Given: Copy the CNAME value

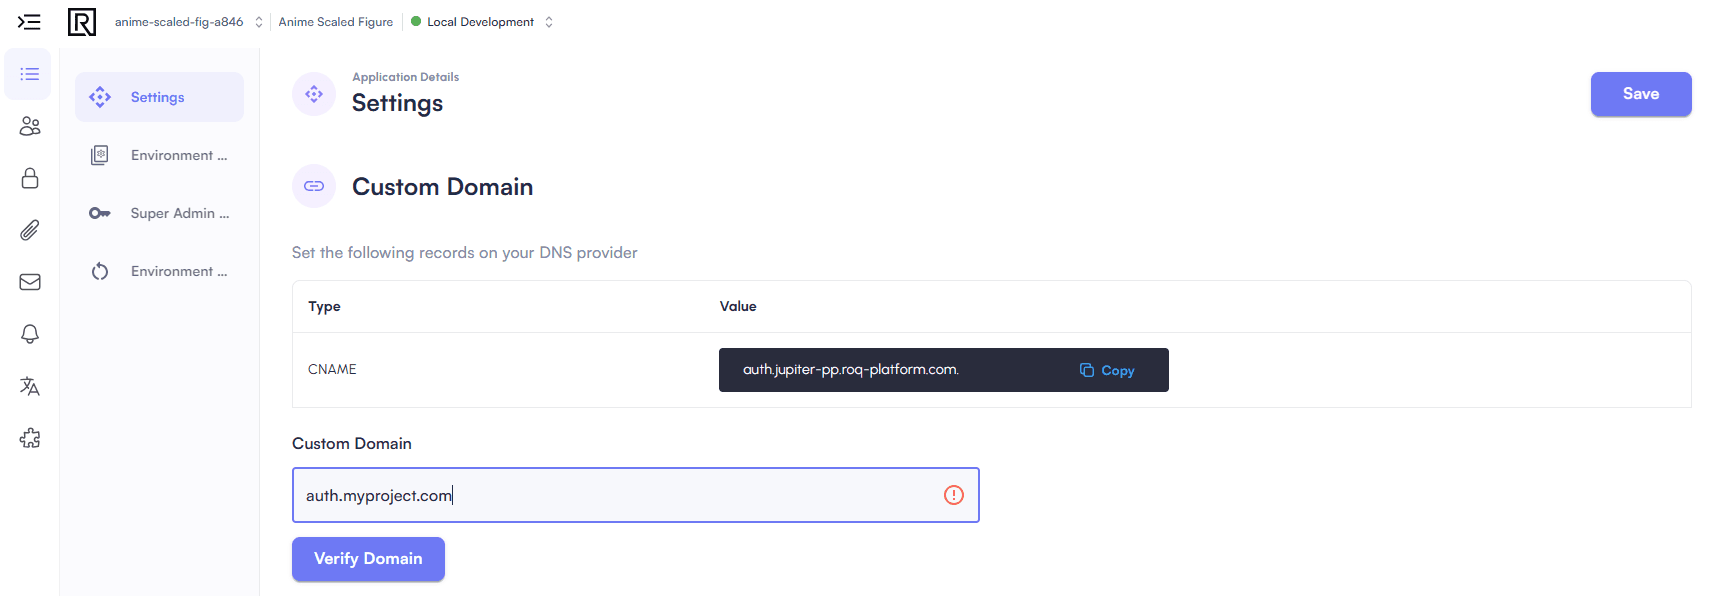Looking at the screenshot, I should point(1107,370).
